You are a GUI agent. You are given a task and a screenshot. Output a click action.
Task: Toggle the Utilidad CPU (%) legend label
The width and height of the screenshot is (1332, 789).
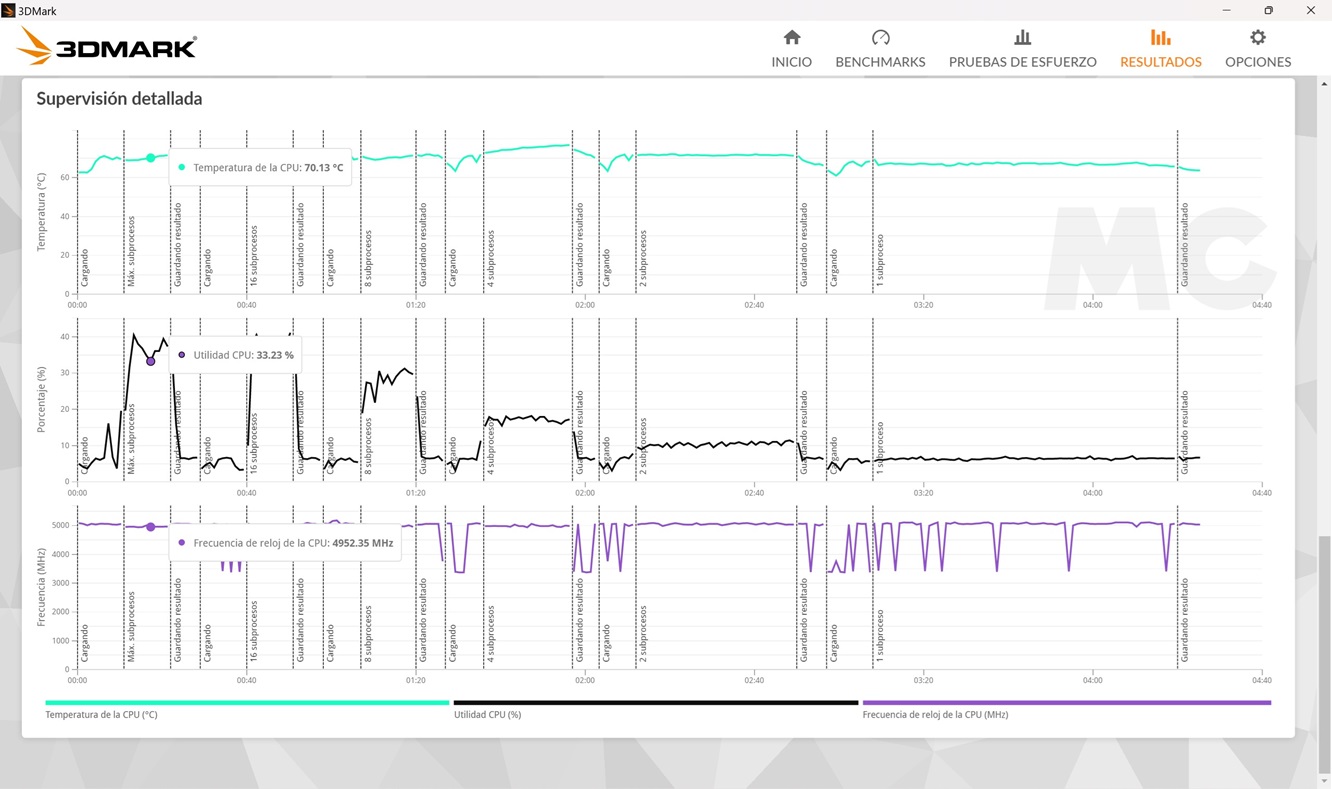pyautogui.click(x=487, y=715)
